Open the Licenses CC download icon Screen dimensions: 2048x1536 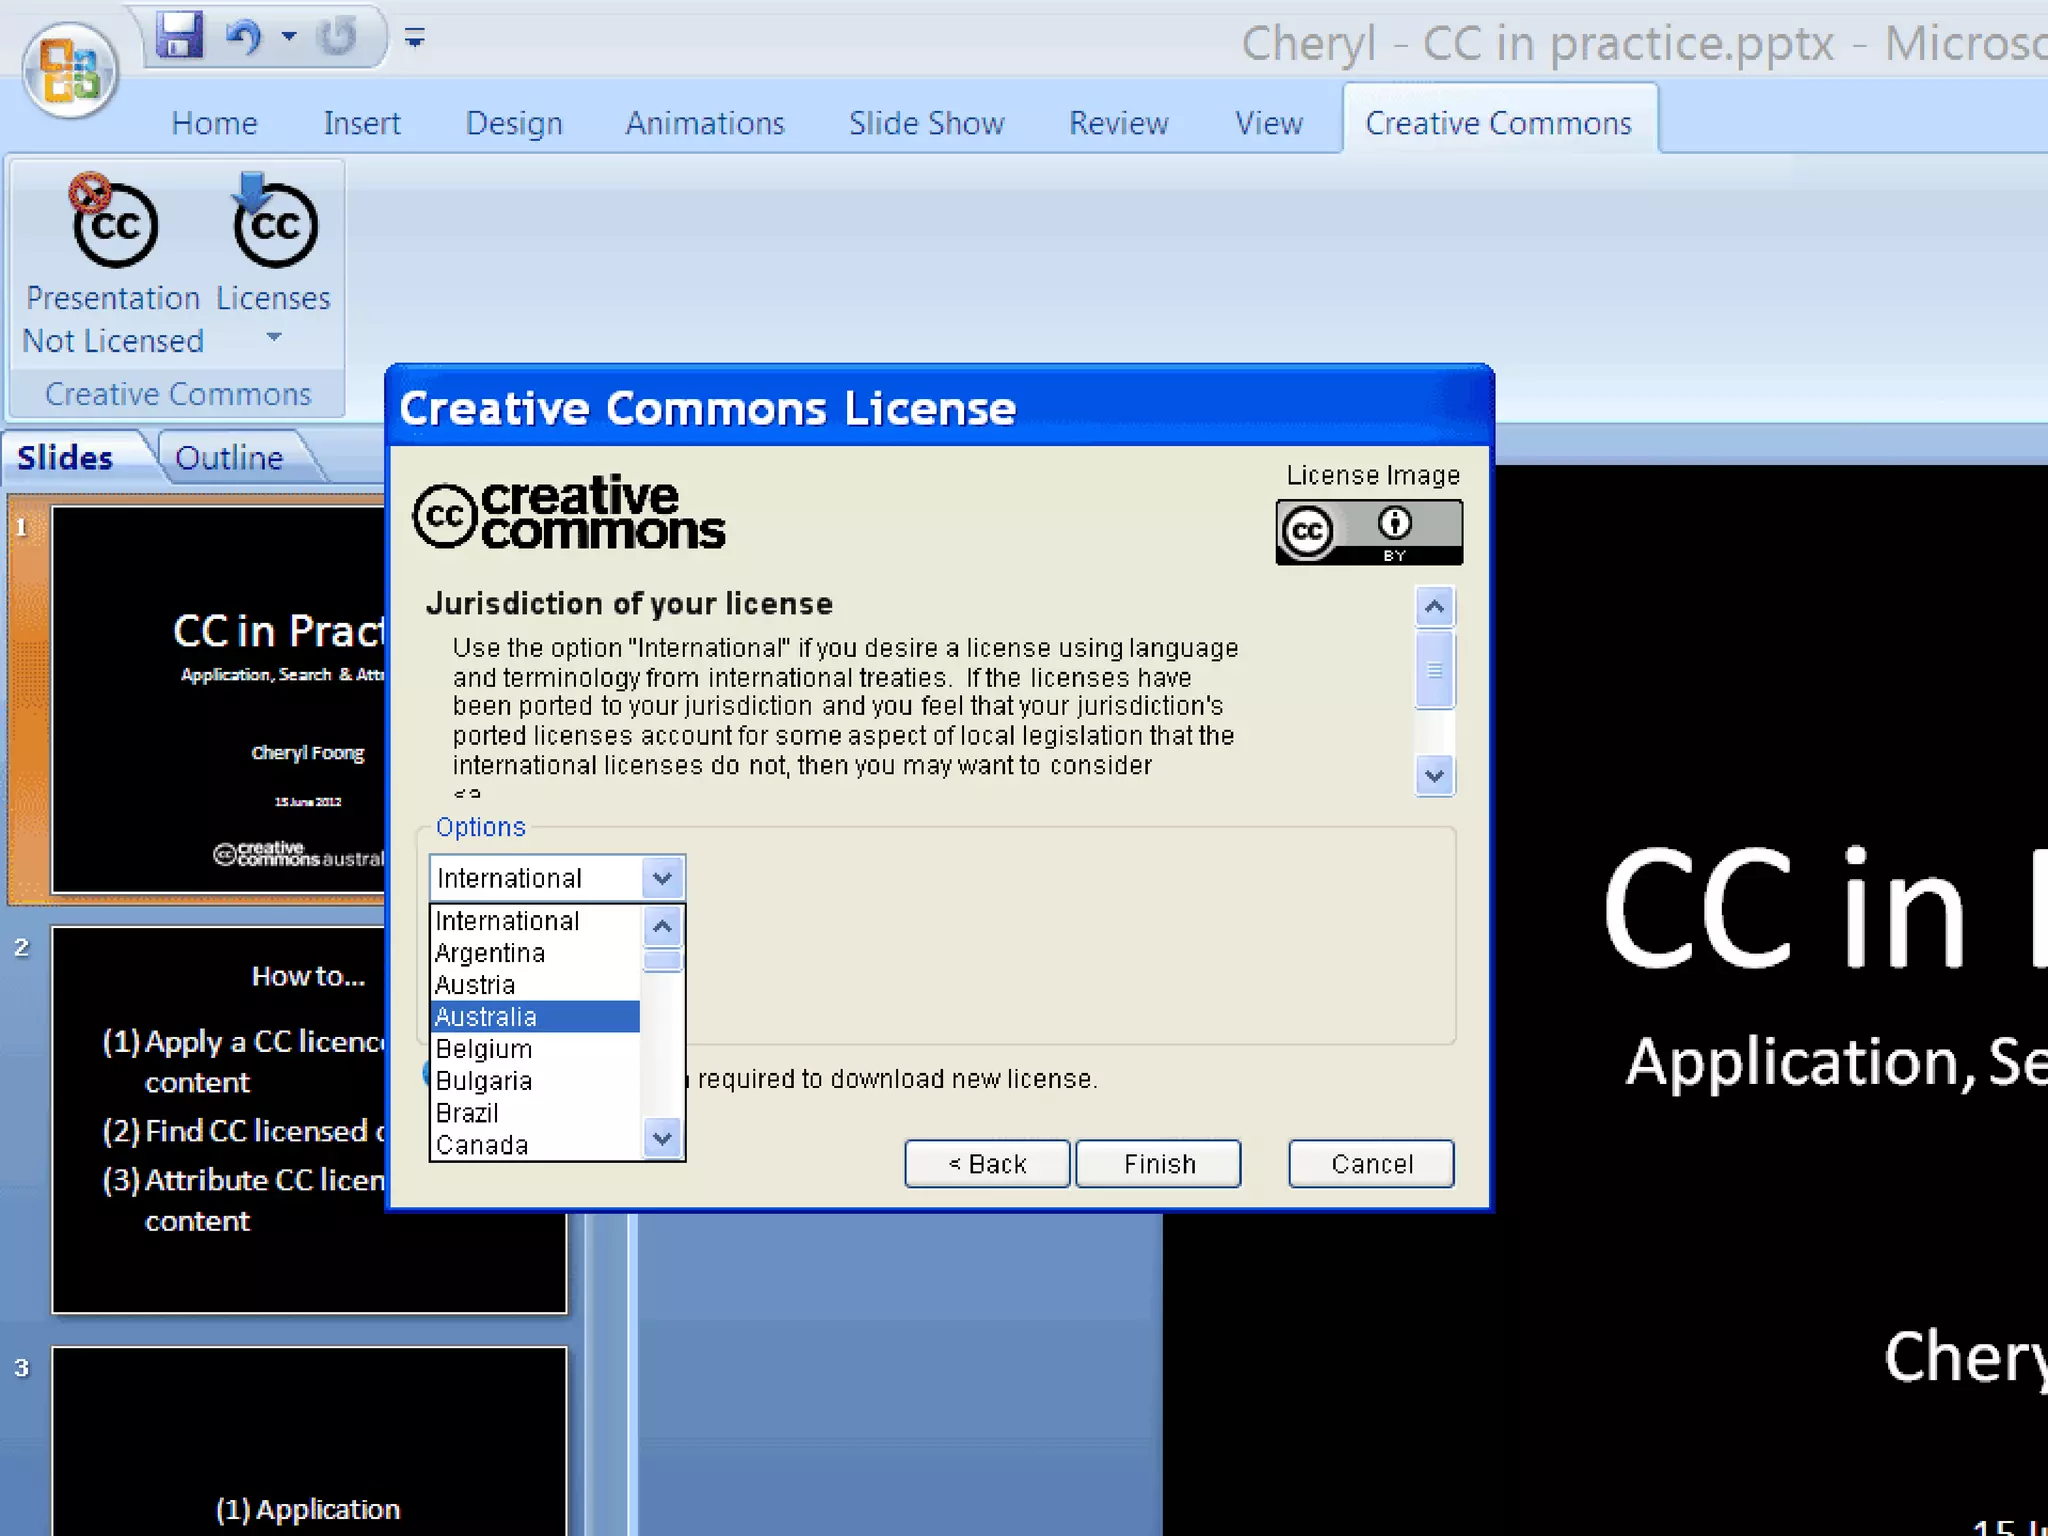(275, 225)
